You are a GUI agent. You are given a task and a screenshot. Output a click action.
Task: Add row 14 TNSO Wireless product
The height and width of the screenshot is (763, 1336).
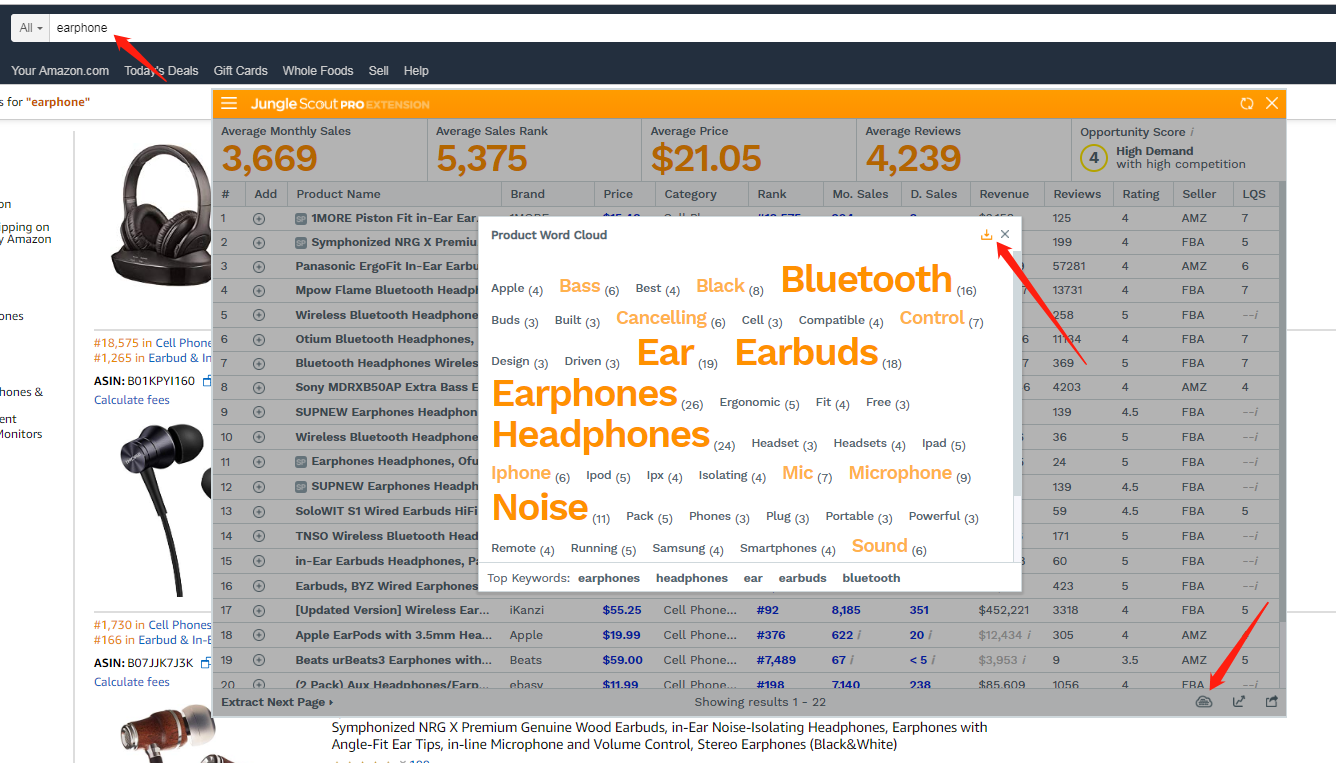click(259, 536)
